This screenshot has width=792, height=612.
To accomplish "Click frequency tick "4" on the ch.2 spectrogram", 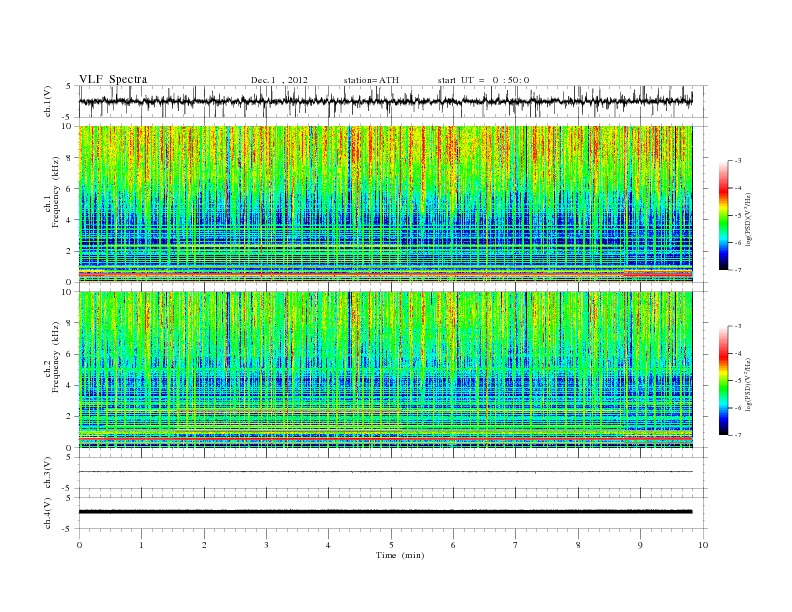I will 70,385.
